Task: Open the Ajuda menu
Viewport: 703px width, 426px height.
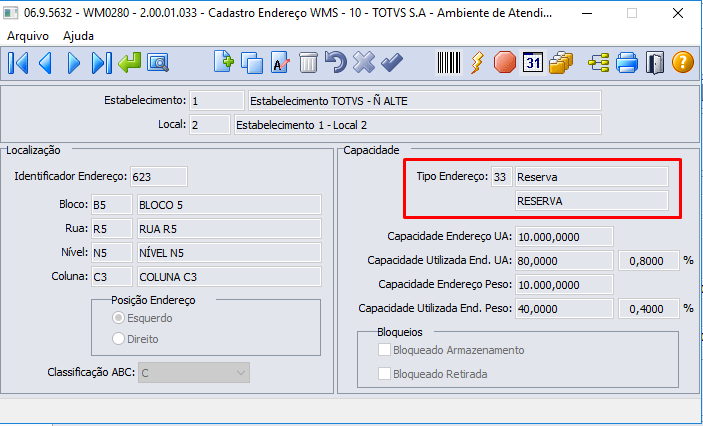Action: 78,36
